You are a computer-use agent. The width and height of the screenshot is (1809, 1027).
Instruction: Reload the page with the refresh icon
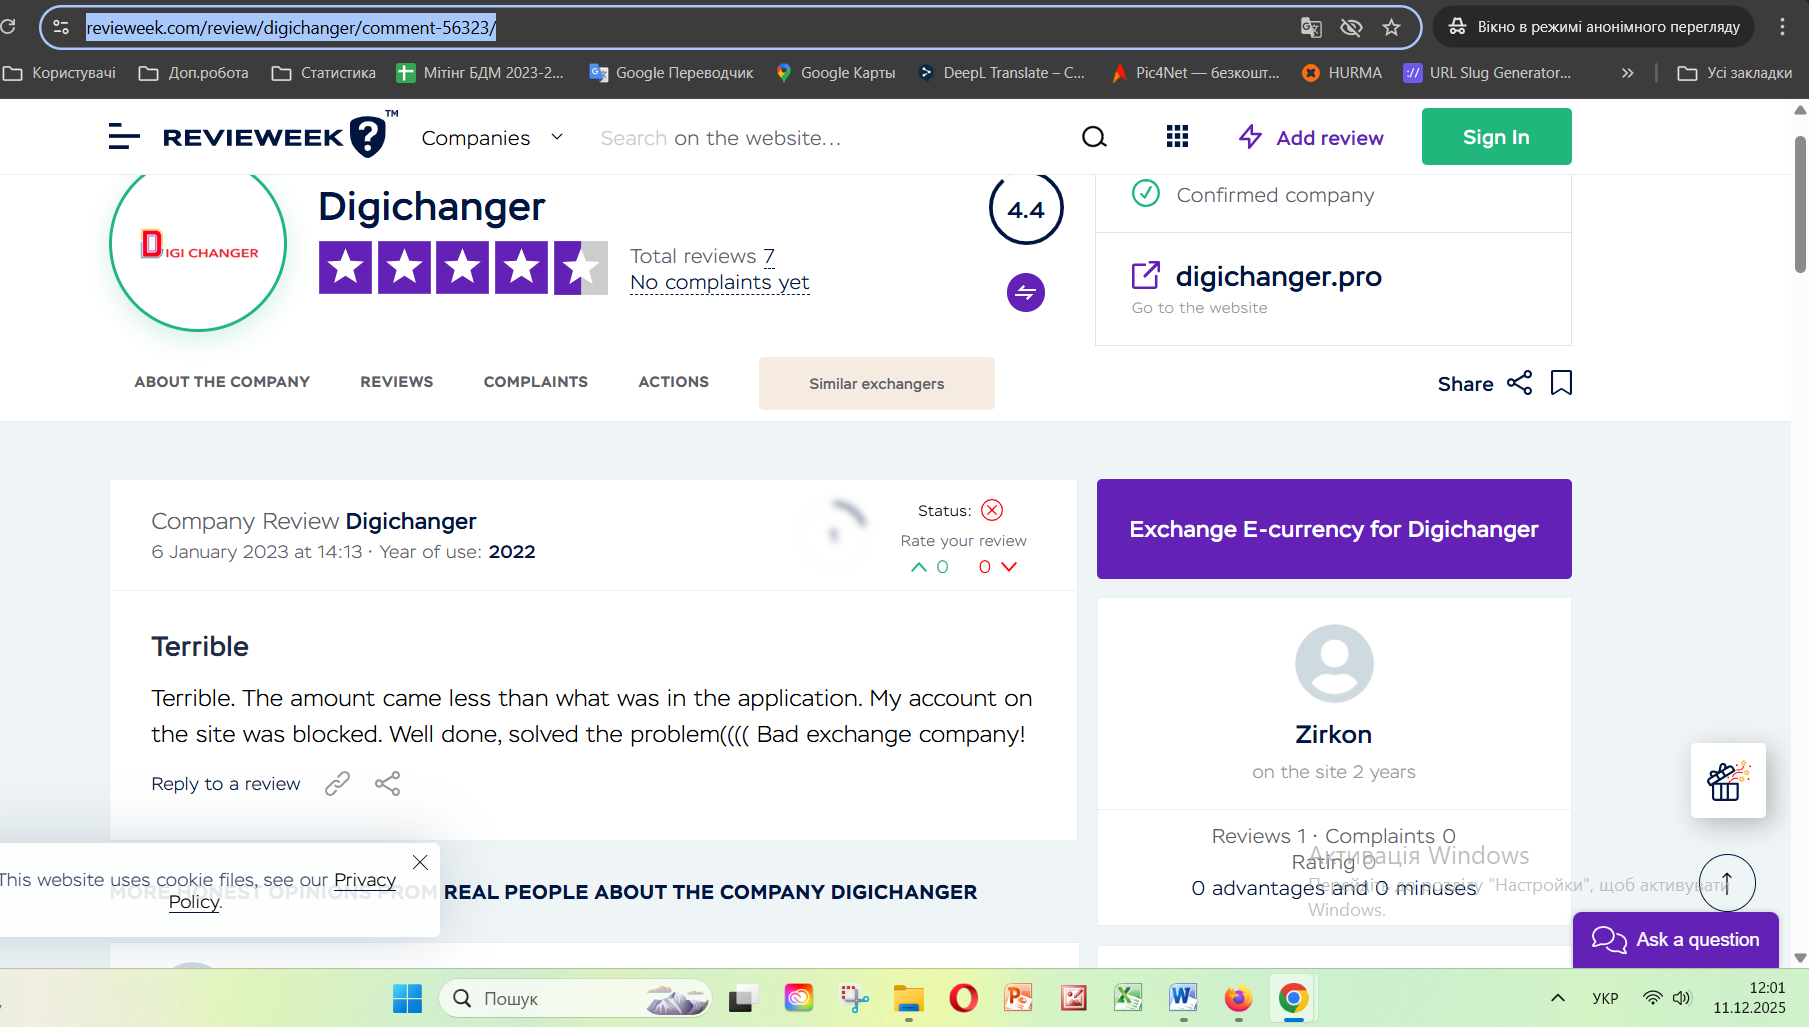[x=8, y=27]
